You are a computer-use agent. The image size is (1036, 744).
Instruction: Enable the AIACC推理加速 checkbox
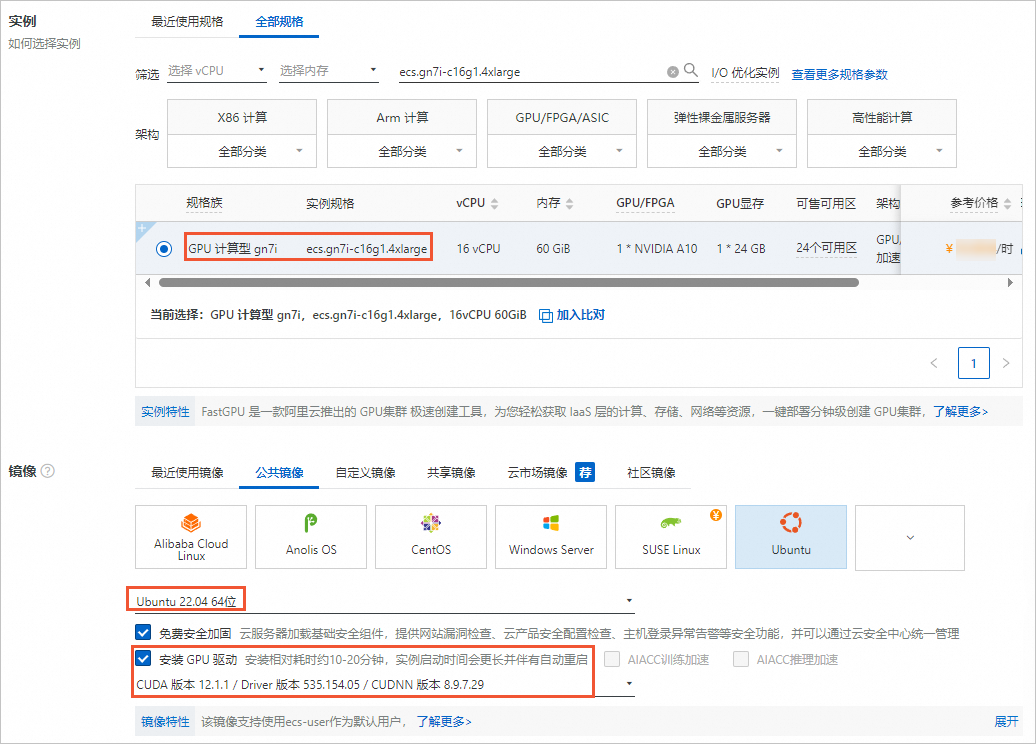pos(741,659)
